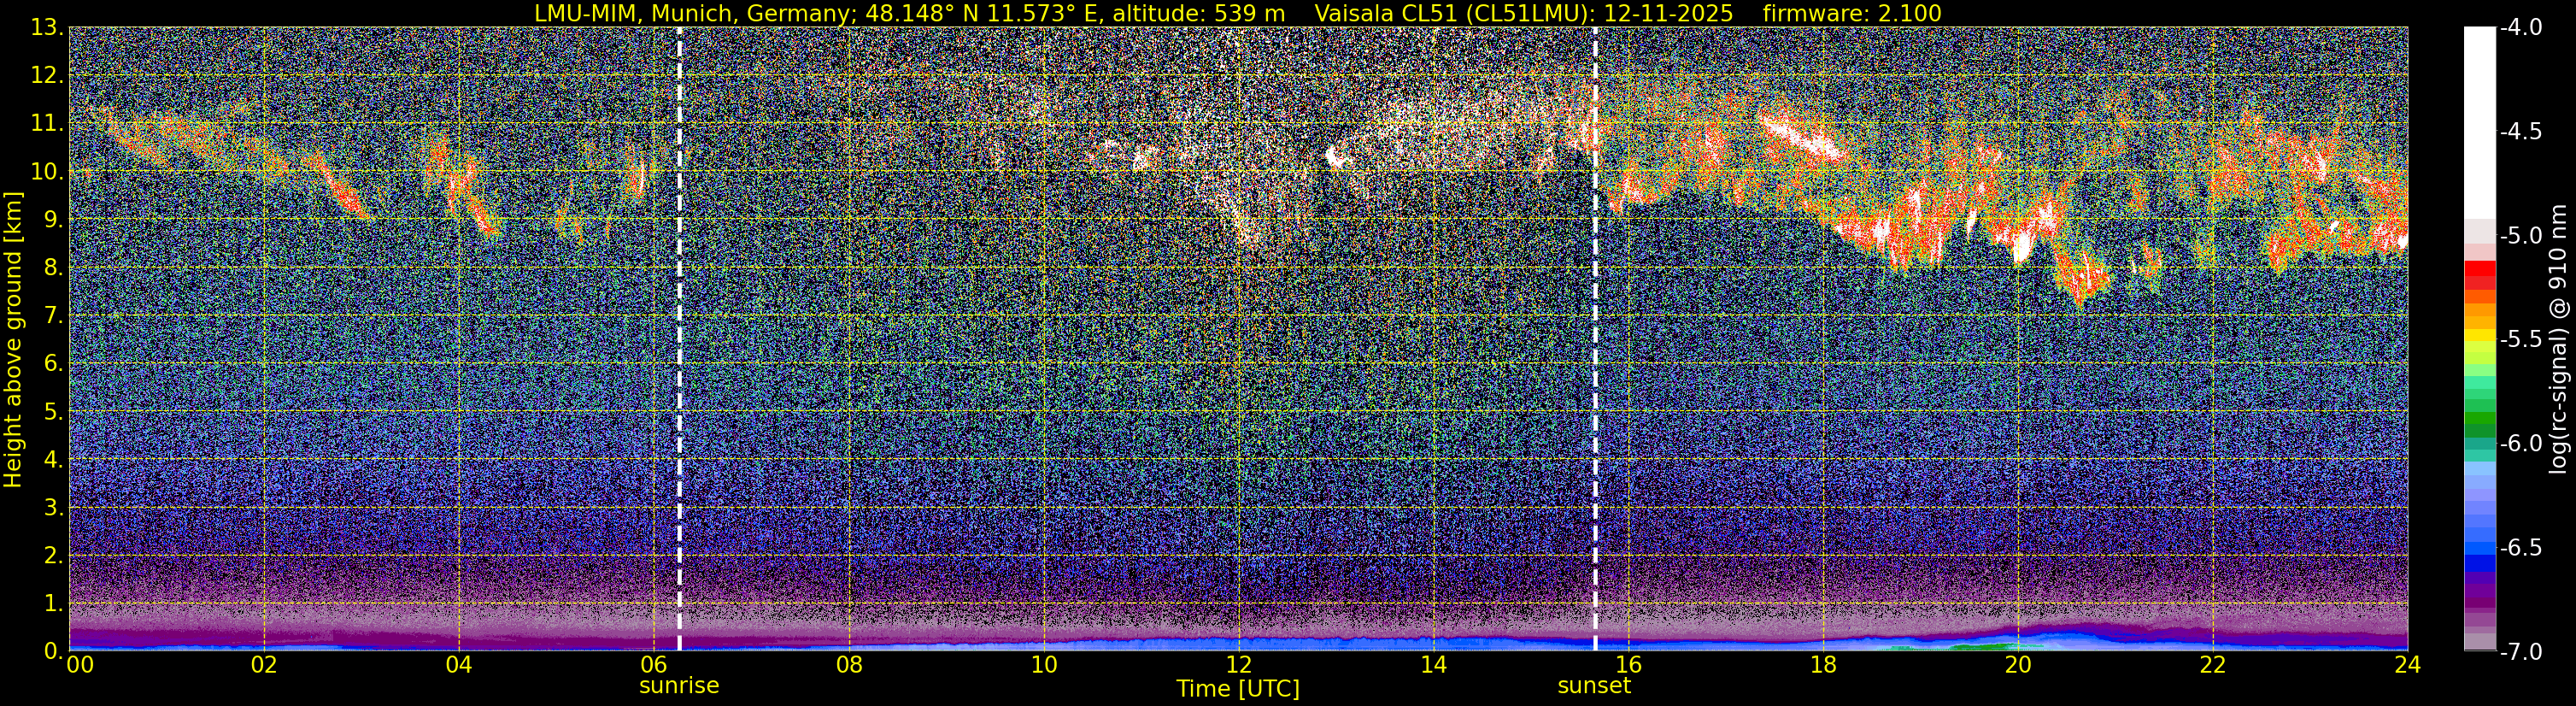Click the 20 tick on the time axis
The width and height of the screenshot is (2576, 706).
(x=2018, y=665)
